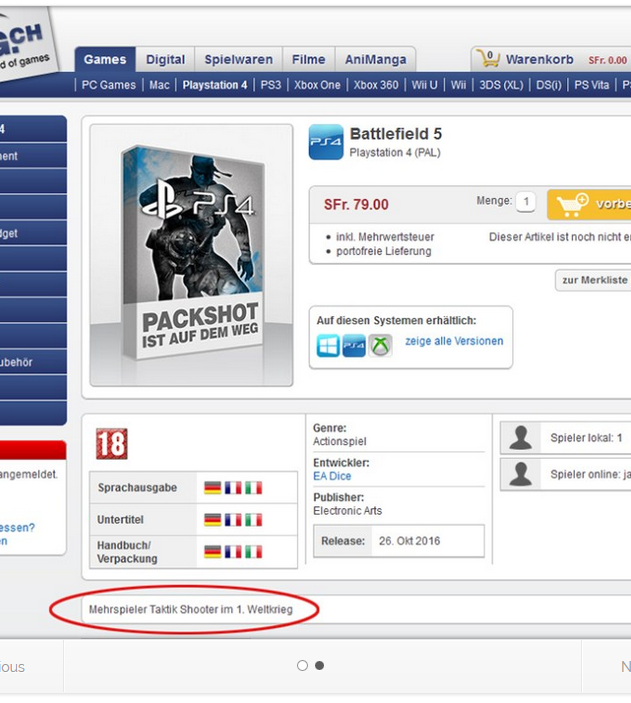Viewport: 631px width, 703px height.
Task: Click the SFr. 79.00 price
Action: click(x=356, y=204)
